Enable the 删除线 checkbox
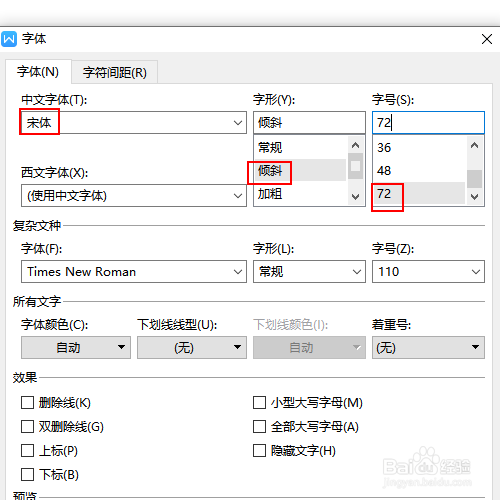 point(27,402)
